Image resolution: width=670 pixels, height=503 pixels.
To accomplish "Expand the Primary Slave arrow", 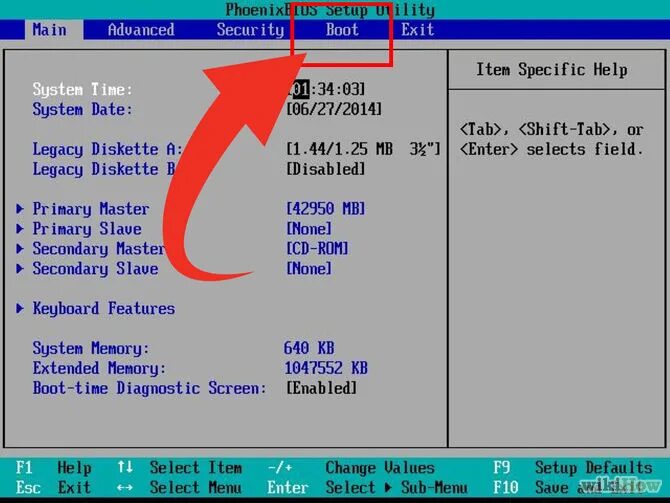I will click(20, 229).
